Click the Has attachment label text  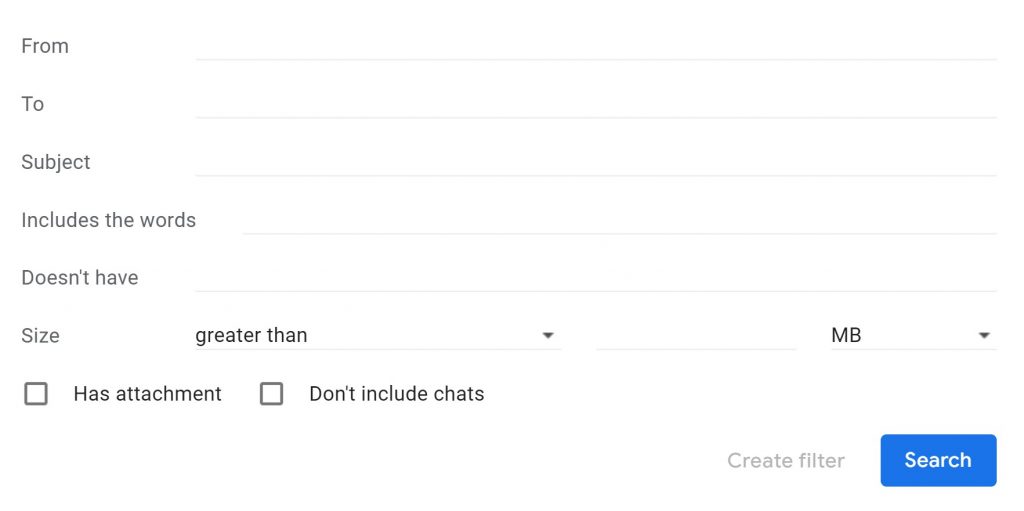point(148,394)
